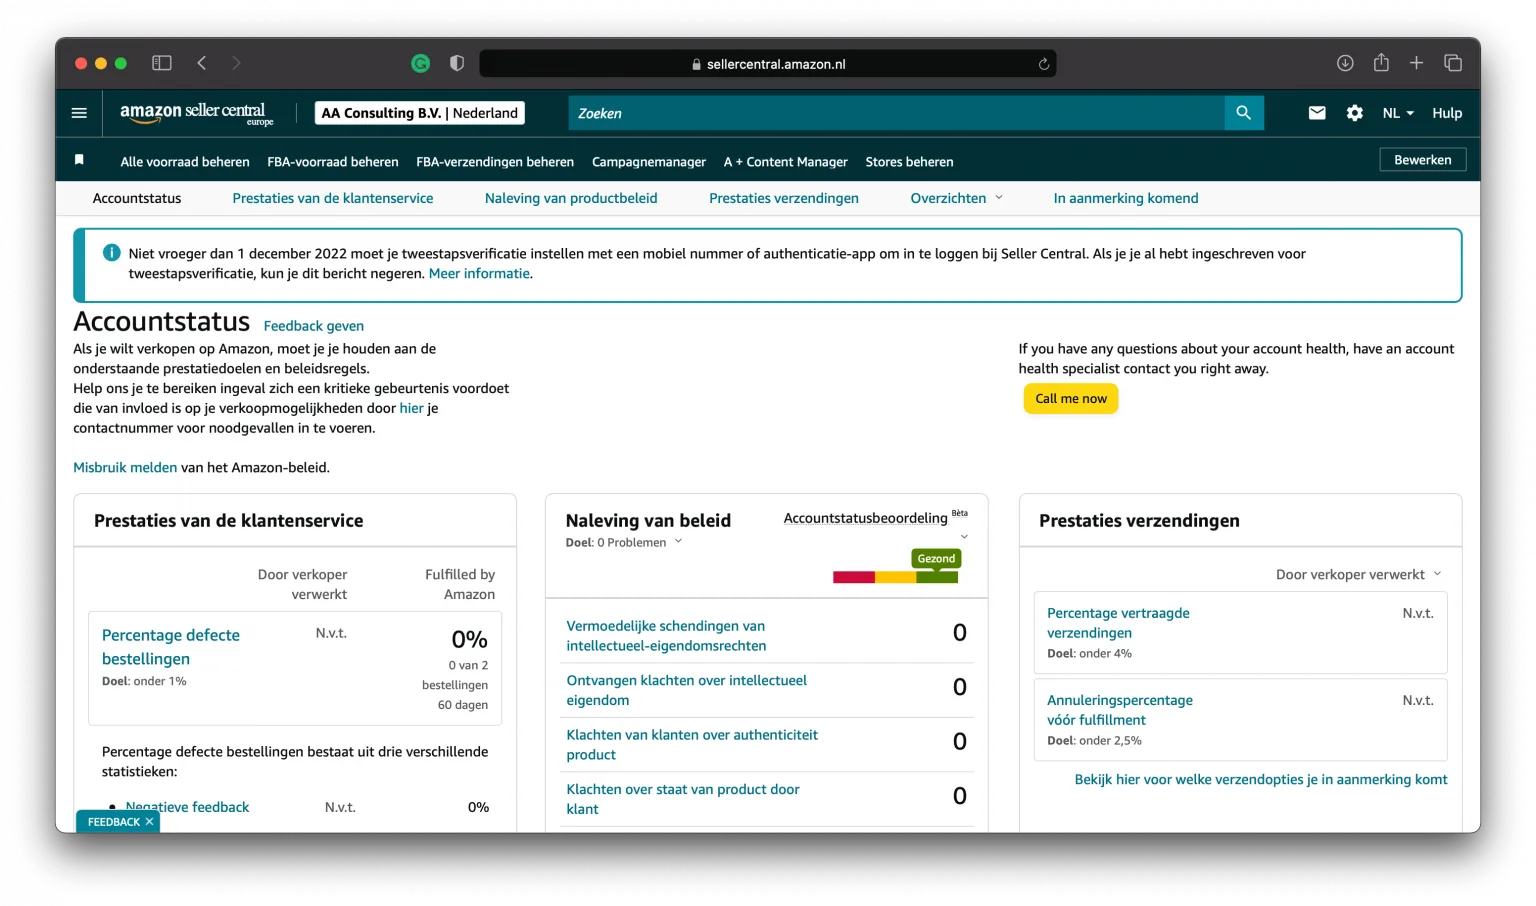Open Campagnemanager
Screen dimensions: 1536x906
(649, 161)
